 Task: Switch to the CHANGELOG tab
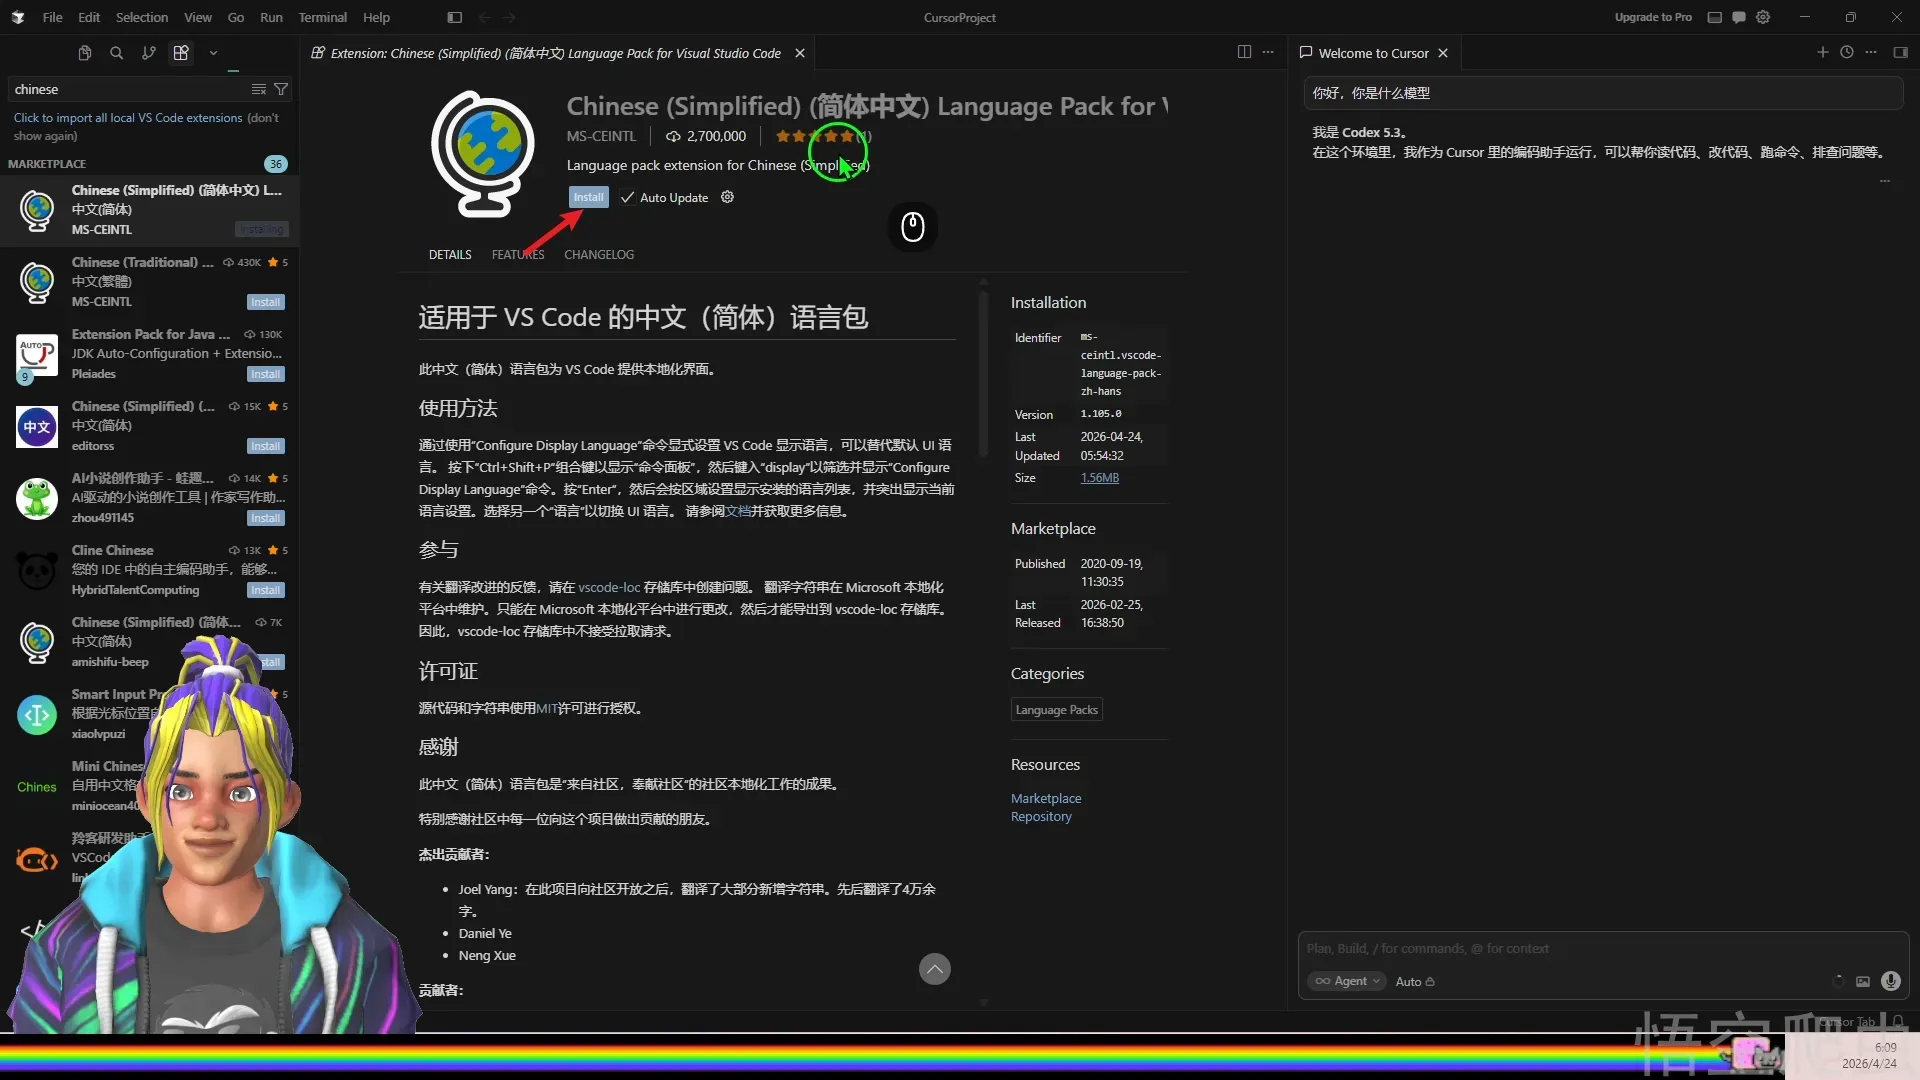tap(598, 254)
